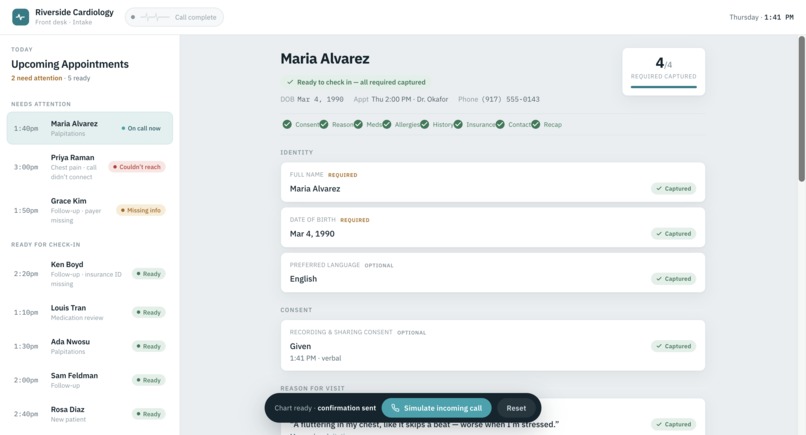Click phone number (917) 555-0143
The height and width of the screenshot is (435, 806).
510,99
